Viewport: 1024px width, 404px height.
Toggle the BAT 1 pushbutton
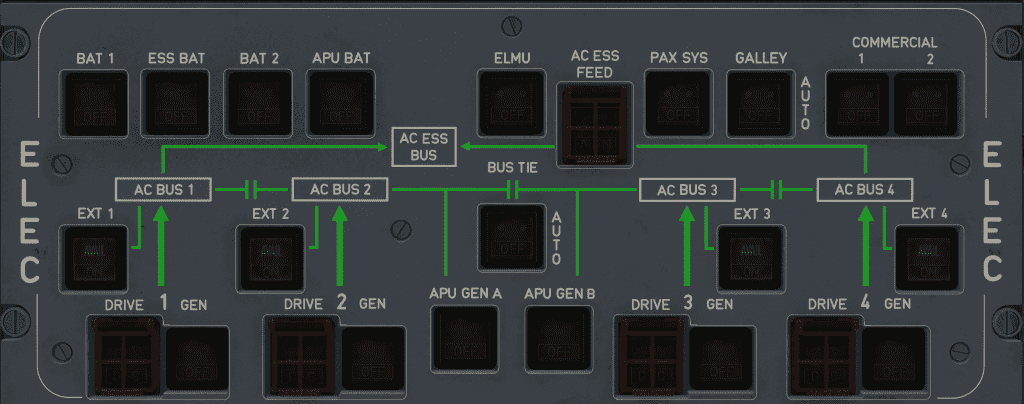tap(94, 104)
